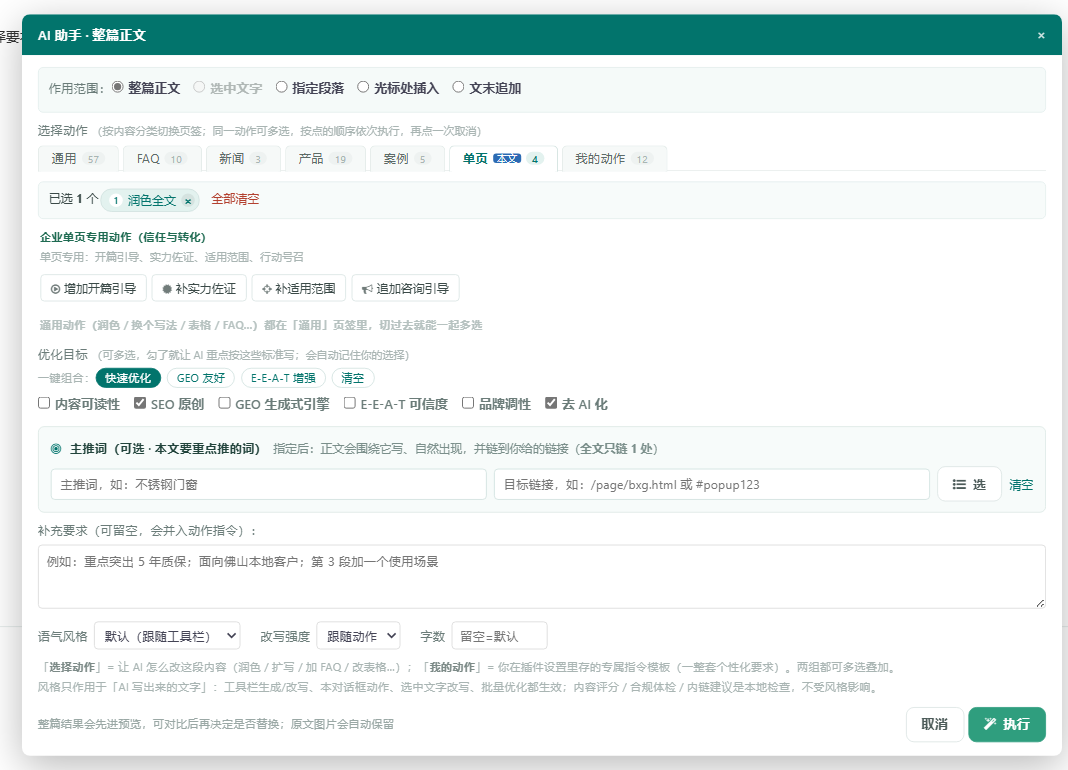Screen dimensions: 1068x770
Task: Focus the 补充要求 textarea
Action: click(541, 576)
